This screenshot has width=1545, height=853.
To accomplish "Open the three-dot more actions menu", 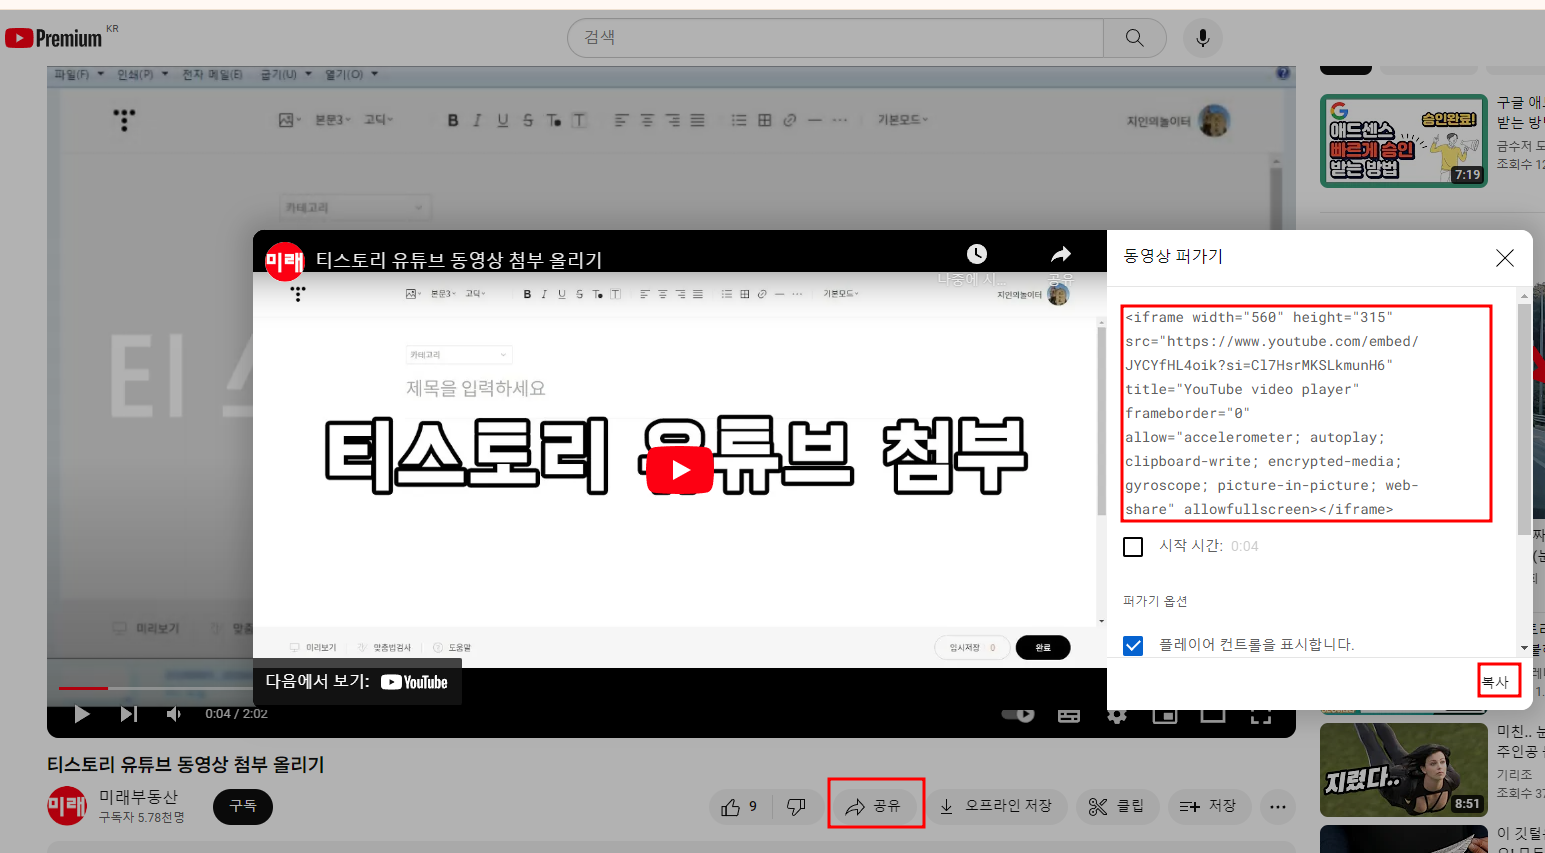I will (x=1278, y=806).
